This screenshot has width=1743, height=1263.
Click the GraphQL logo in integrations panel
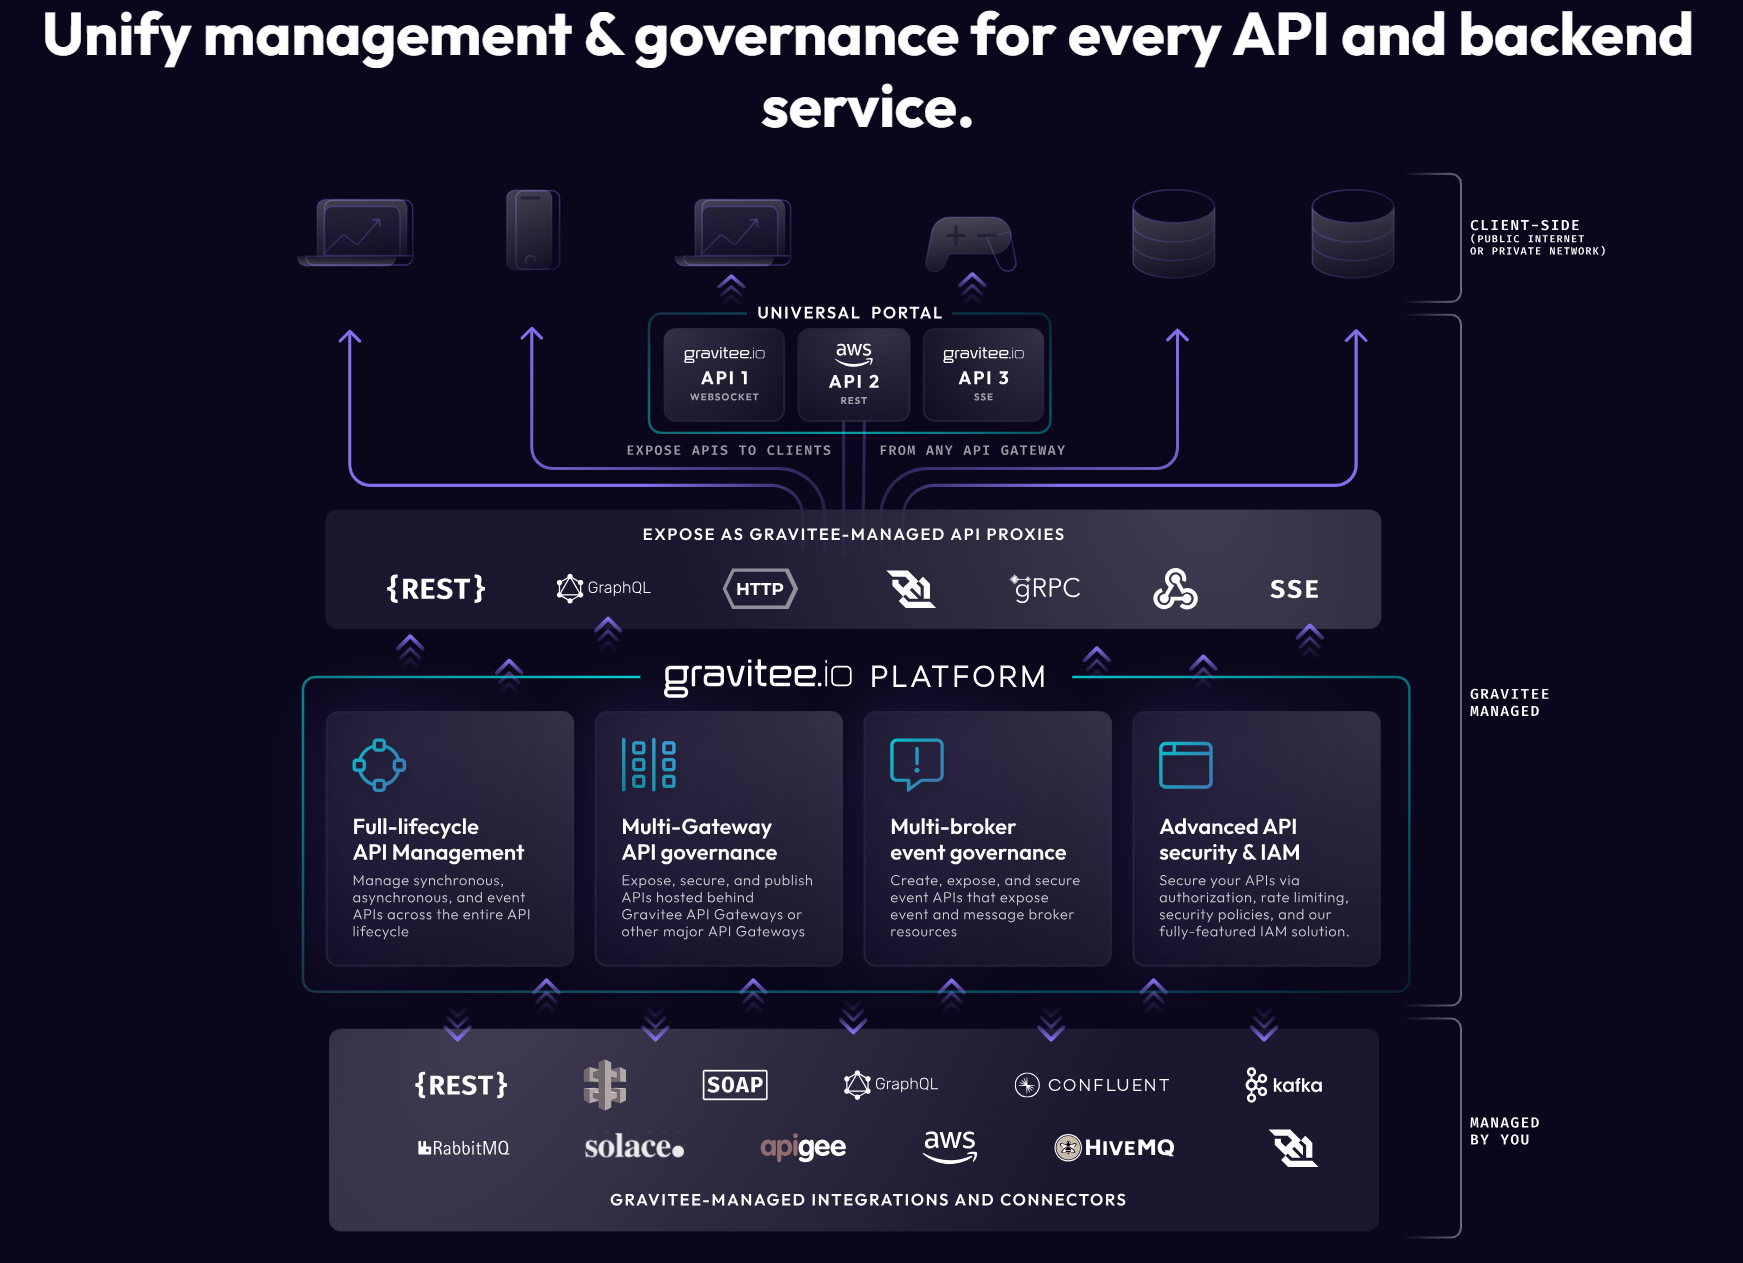click(x=891, y=1085)
